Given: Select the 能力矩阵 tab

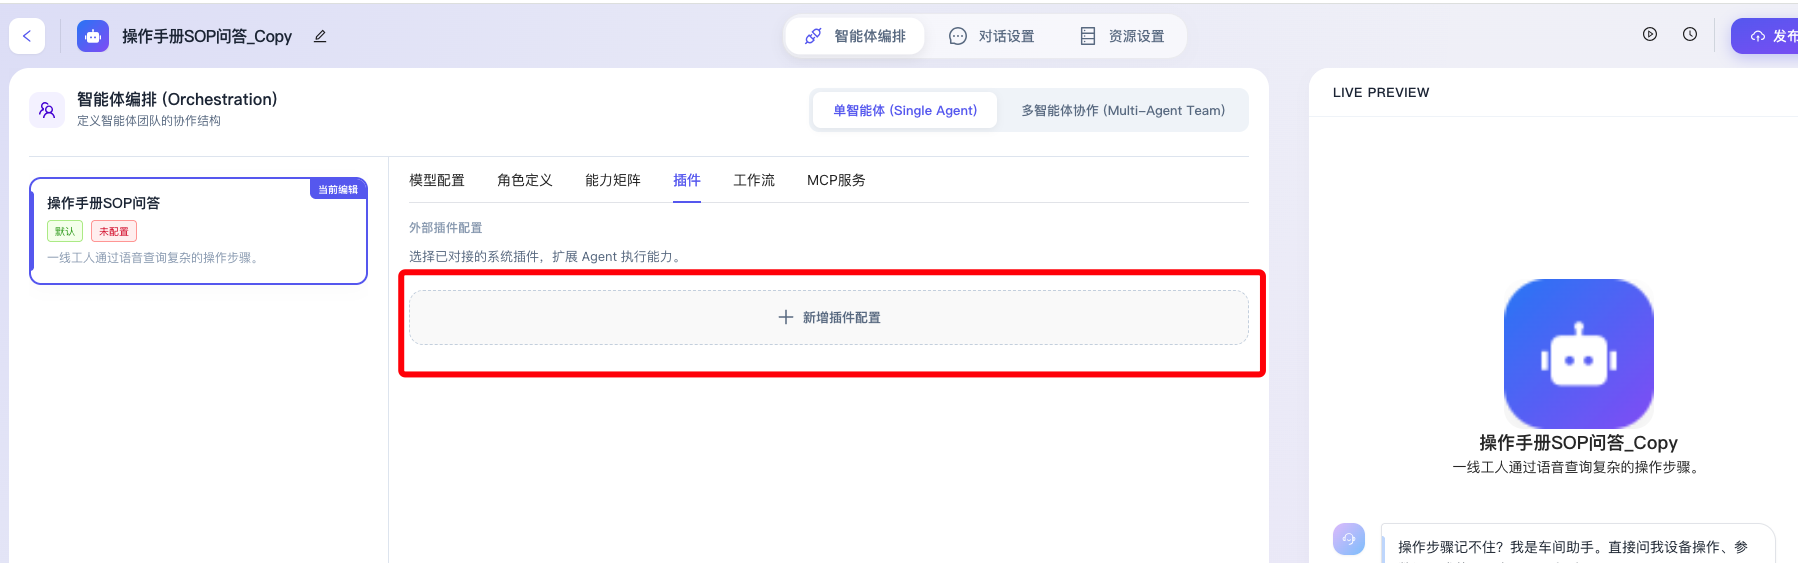Looking at the screenshot, I should (613, 180).
